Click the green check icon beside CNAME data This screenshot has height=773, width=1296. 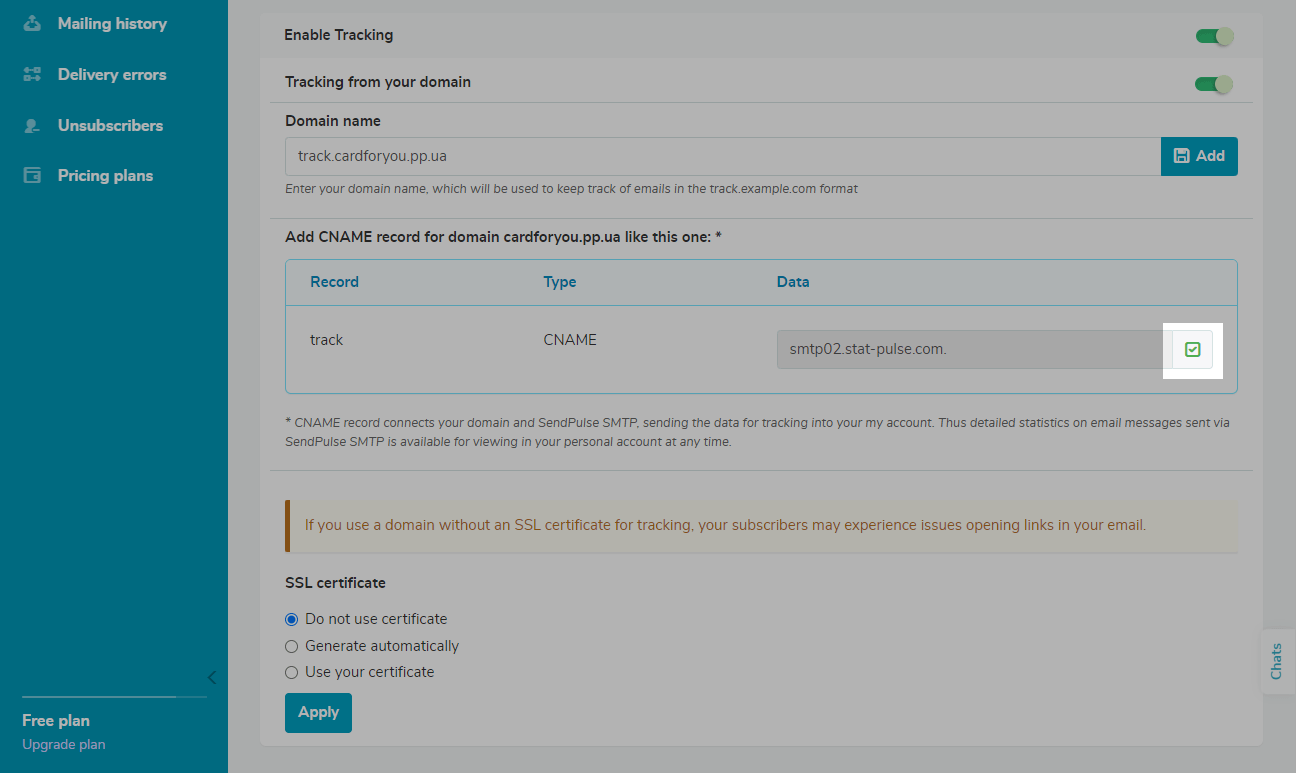(1192, 349)
